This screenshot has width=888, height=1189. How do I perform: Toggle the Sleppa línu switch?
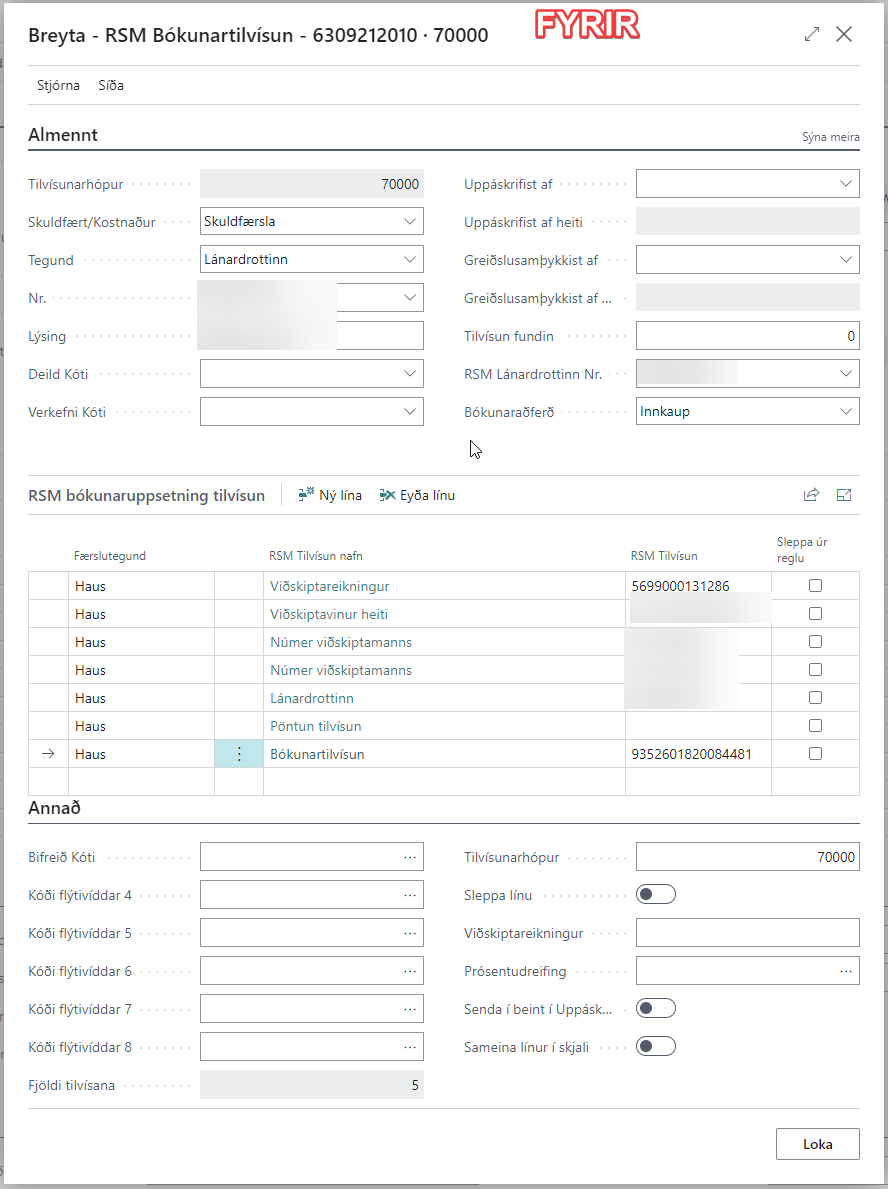pyautogui.click(x=656, y=894)
